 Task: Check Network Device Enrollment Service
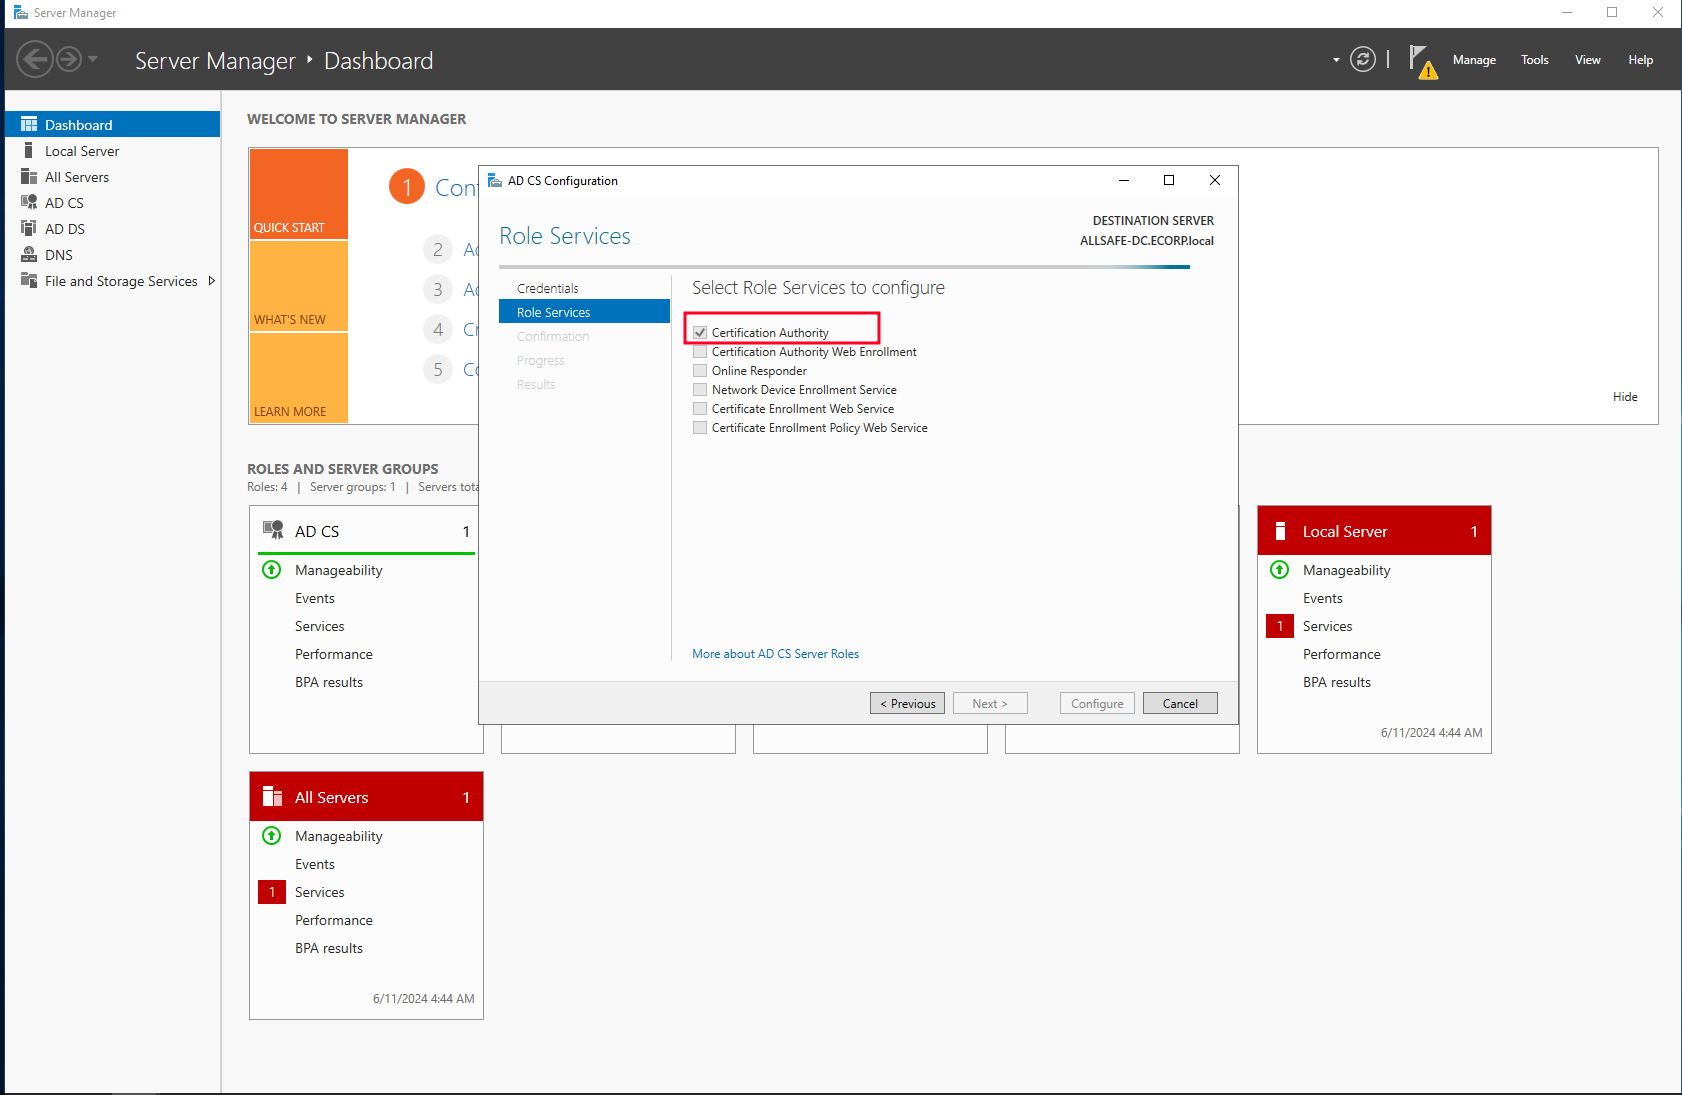(x=700, y=390)
